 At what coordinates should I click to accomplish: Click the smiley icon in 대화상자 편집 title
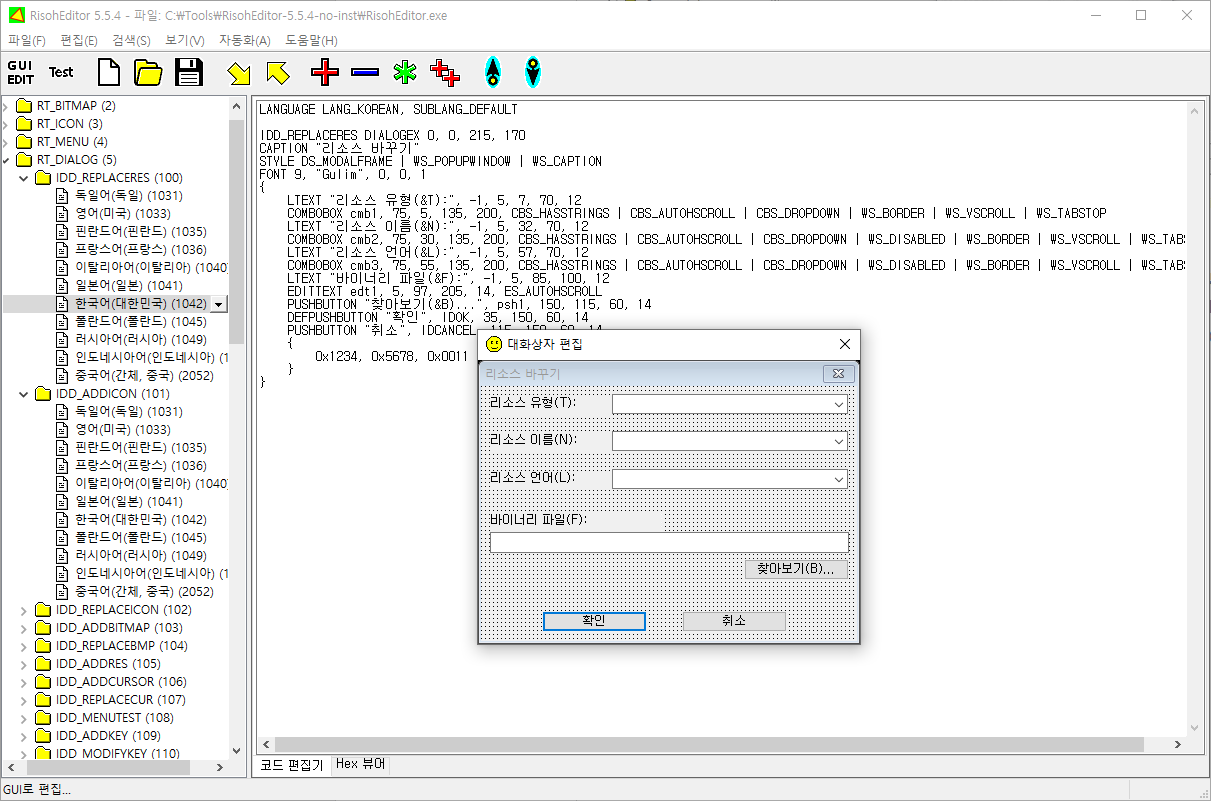click(494, 344)
